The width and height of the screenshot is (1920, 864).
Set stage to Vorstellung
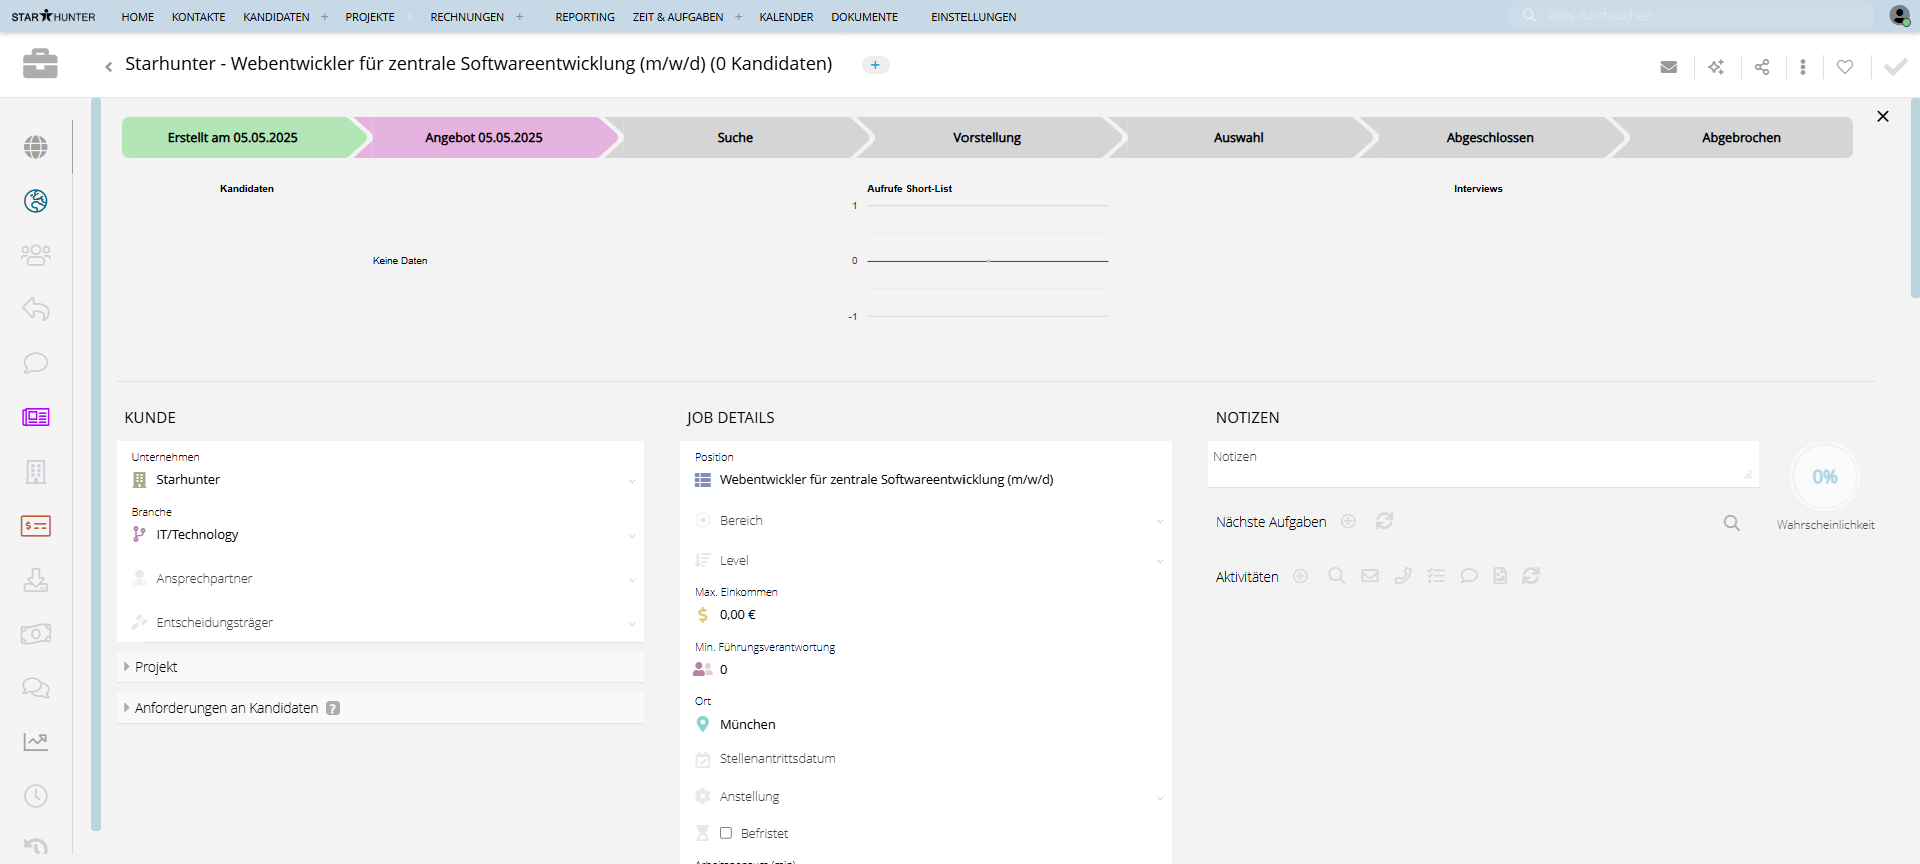click(x=987, y=138)
